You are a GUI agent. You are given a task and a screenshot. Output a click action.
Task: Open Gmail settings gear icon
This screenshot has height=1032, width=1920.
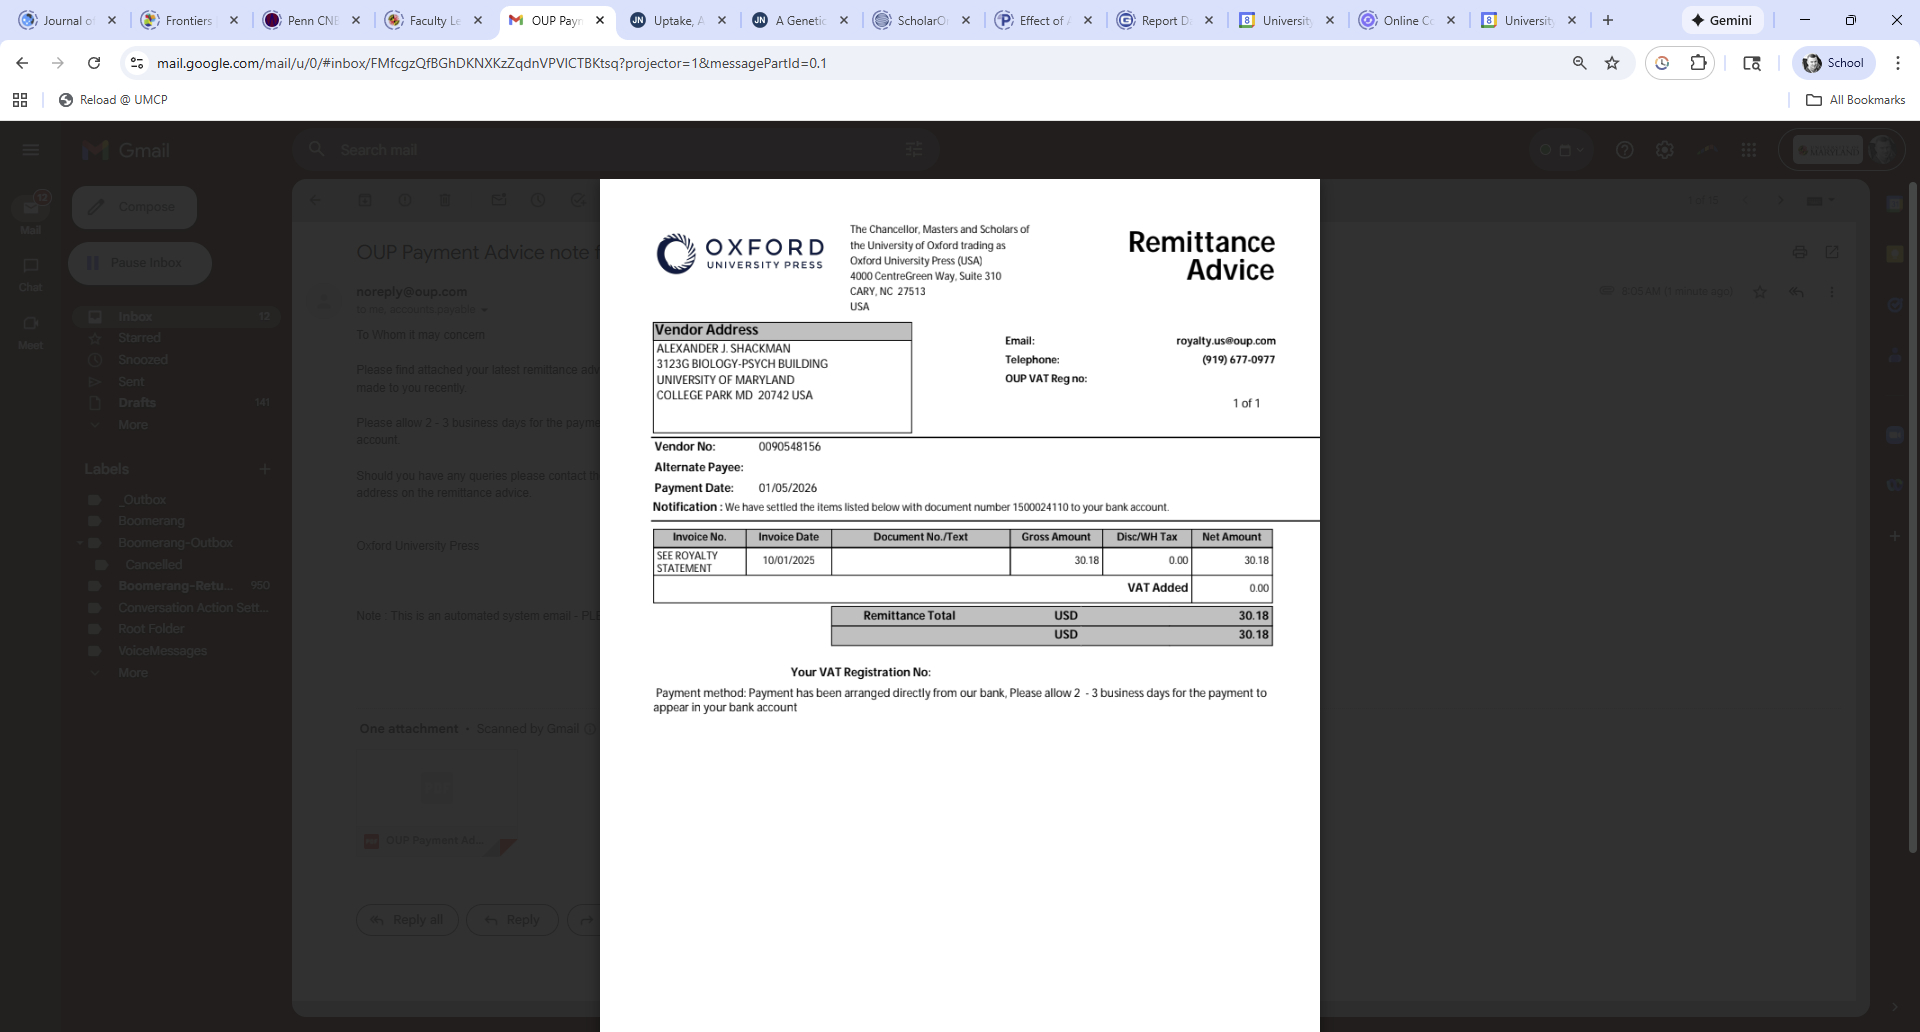click(x=1664, y=150)
